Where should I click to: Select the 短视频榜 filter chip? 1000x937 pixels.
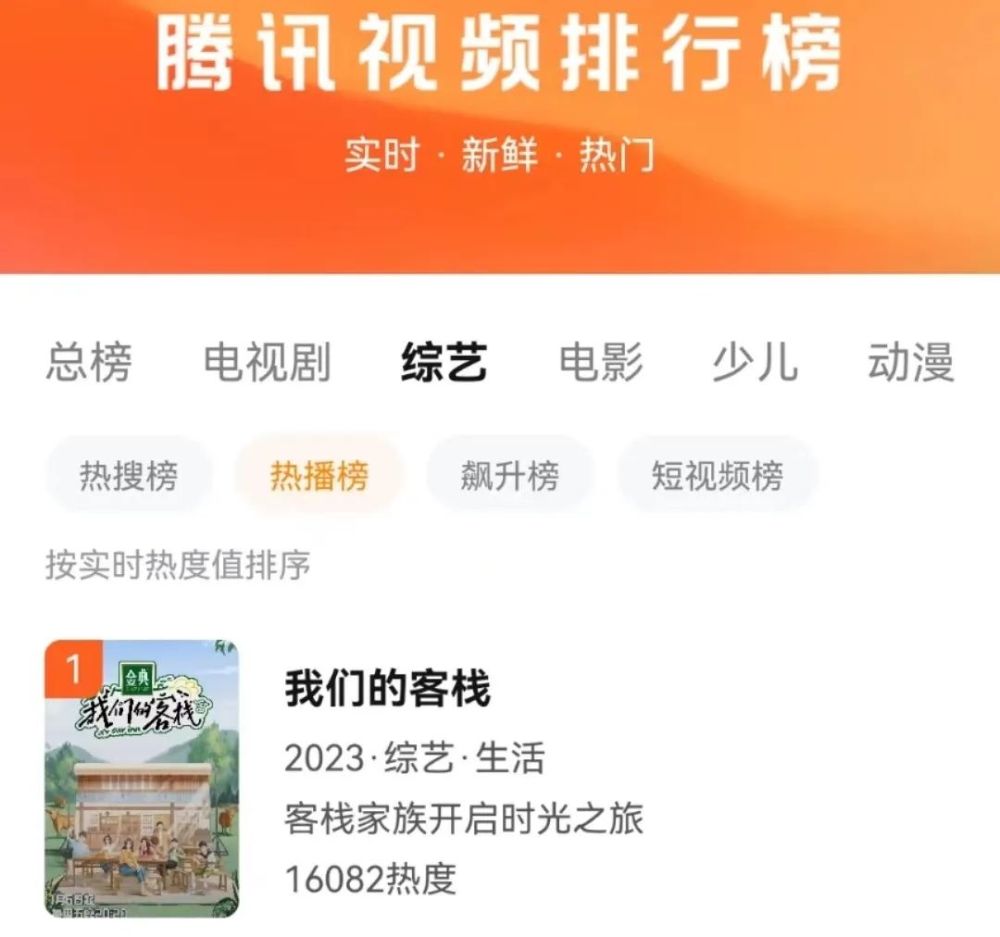point(717,475)
